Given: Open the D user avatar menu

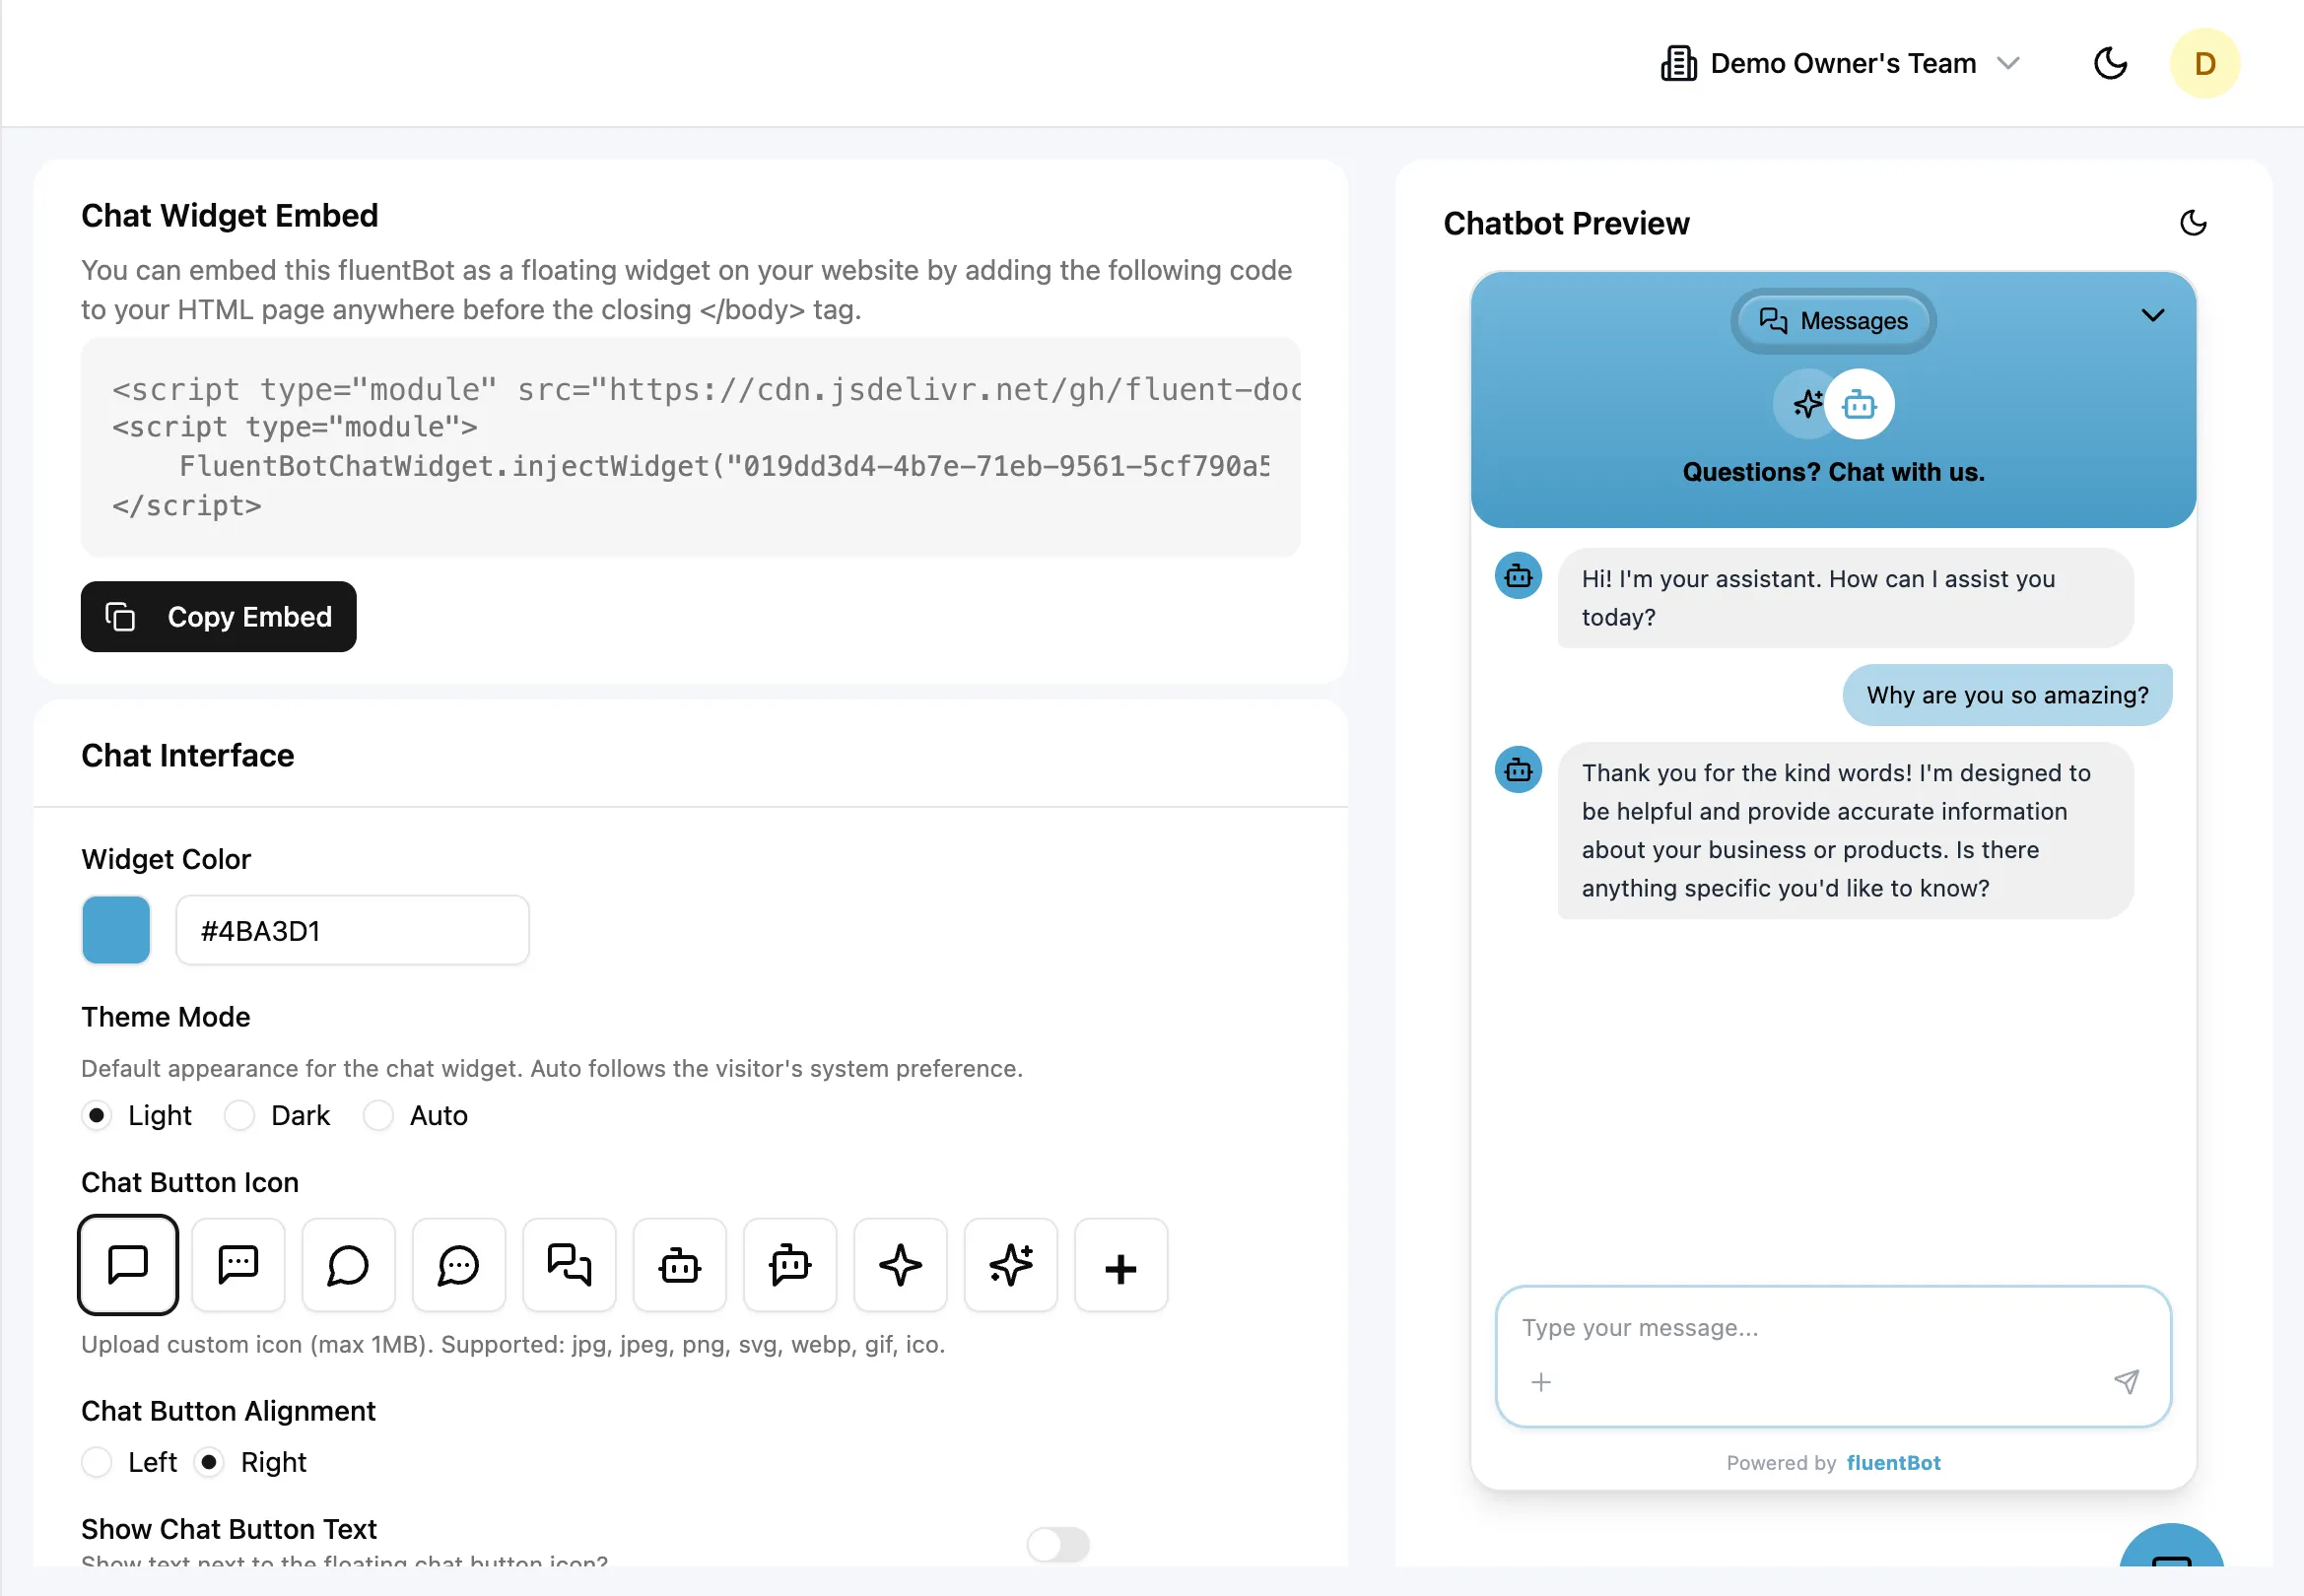Looking at the screenshot, I should 2204,63.
